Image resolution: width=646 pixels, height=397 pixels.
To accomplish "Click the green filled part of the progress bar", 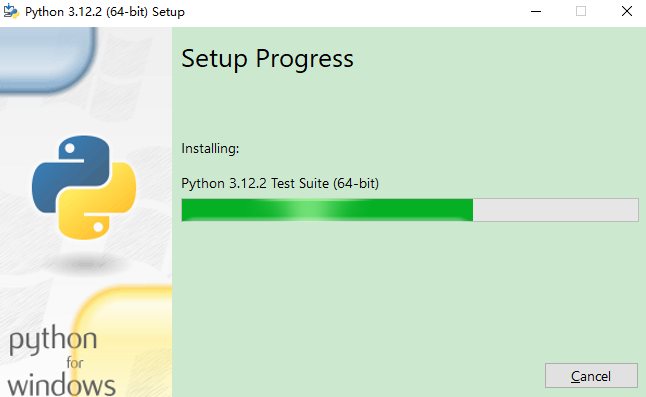I will [327, 210].
